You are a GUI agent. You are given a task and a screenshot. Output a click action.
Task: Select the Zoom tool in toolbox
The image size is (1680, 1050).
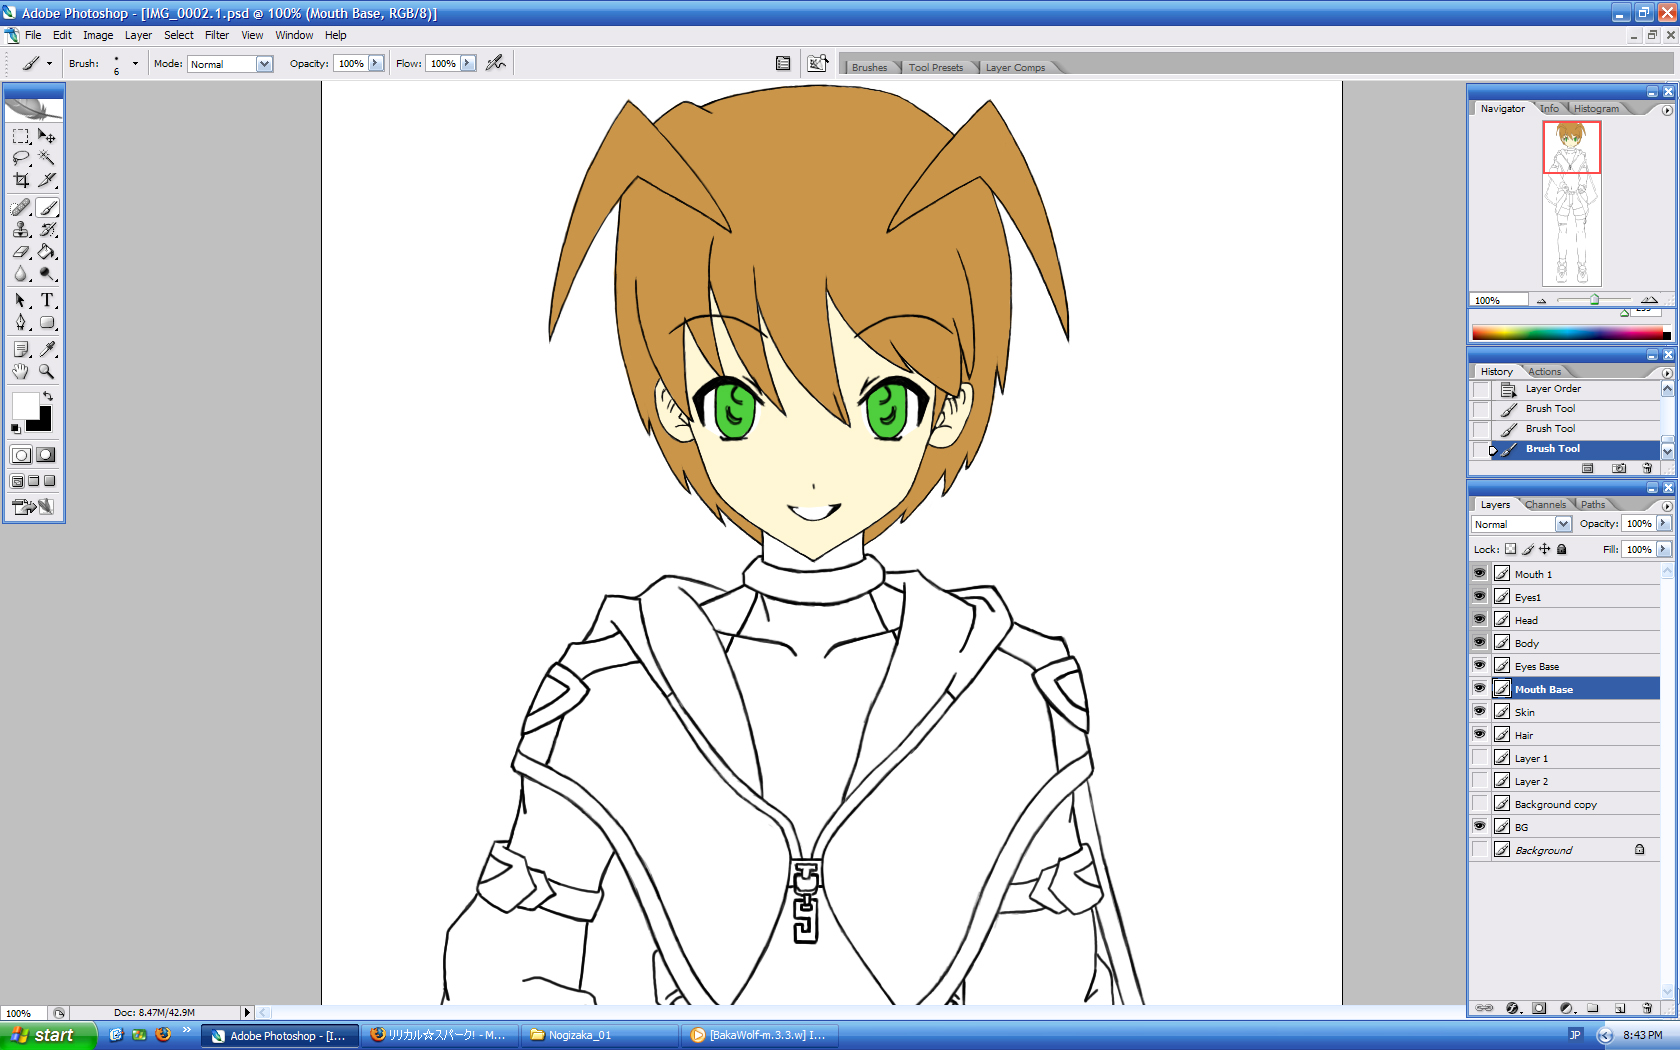pos(47,371)
